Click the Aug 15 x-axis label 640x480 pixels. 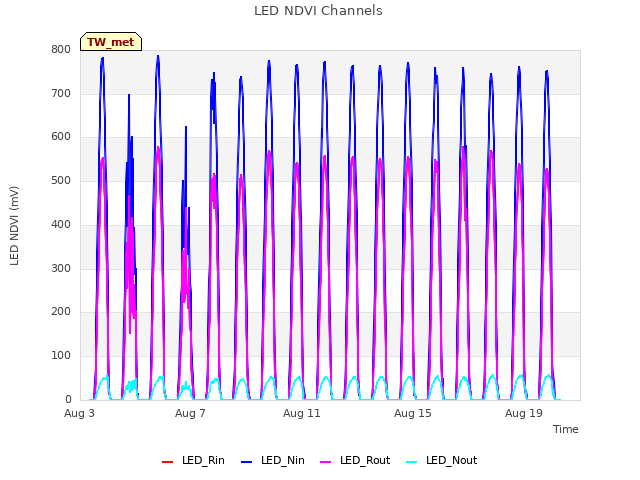point(413,413)
